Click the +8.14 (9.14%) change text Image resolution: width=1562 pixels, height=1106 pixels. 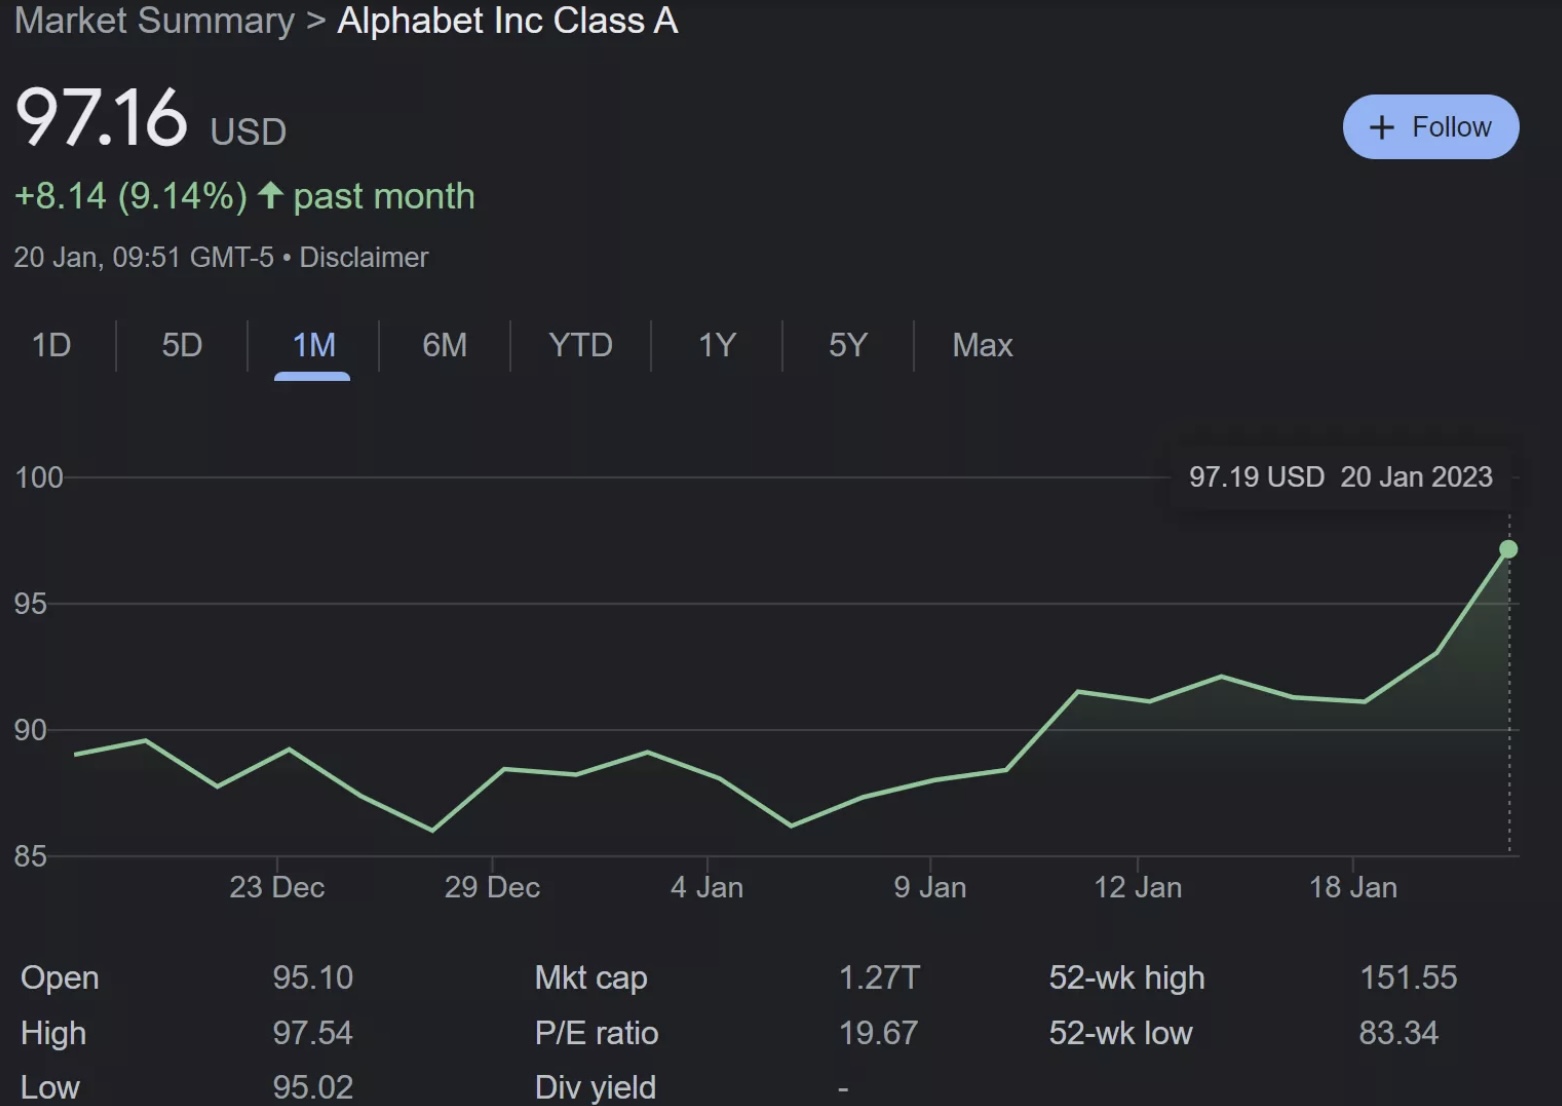pos(130,196)
